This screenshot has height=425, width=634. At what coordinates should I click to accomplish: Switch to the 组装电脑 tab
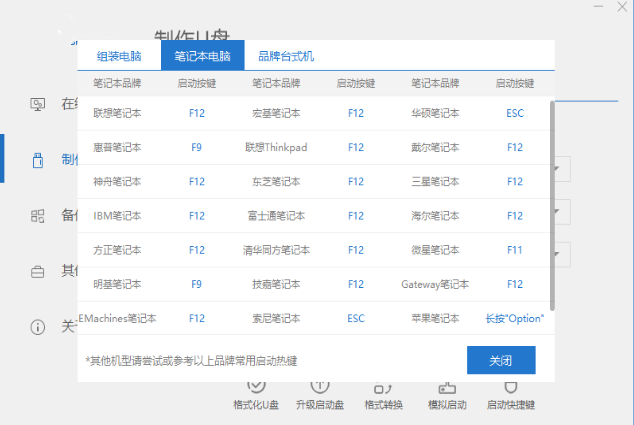pos(119,55)
